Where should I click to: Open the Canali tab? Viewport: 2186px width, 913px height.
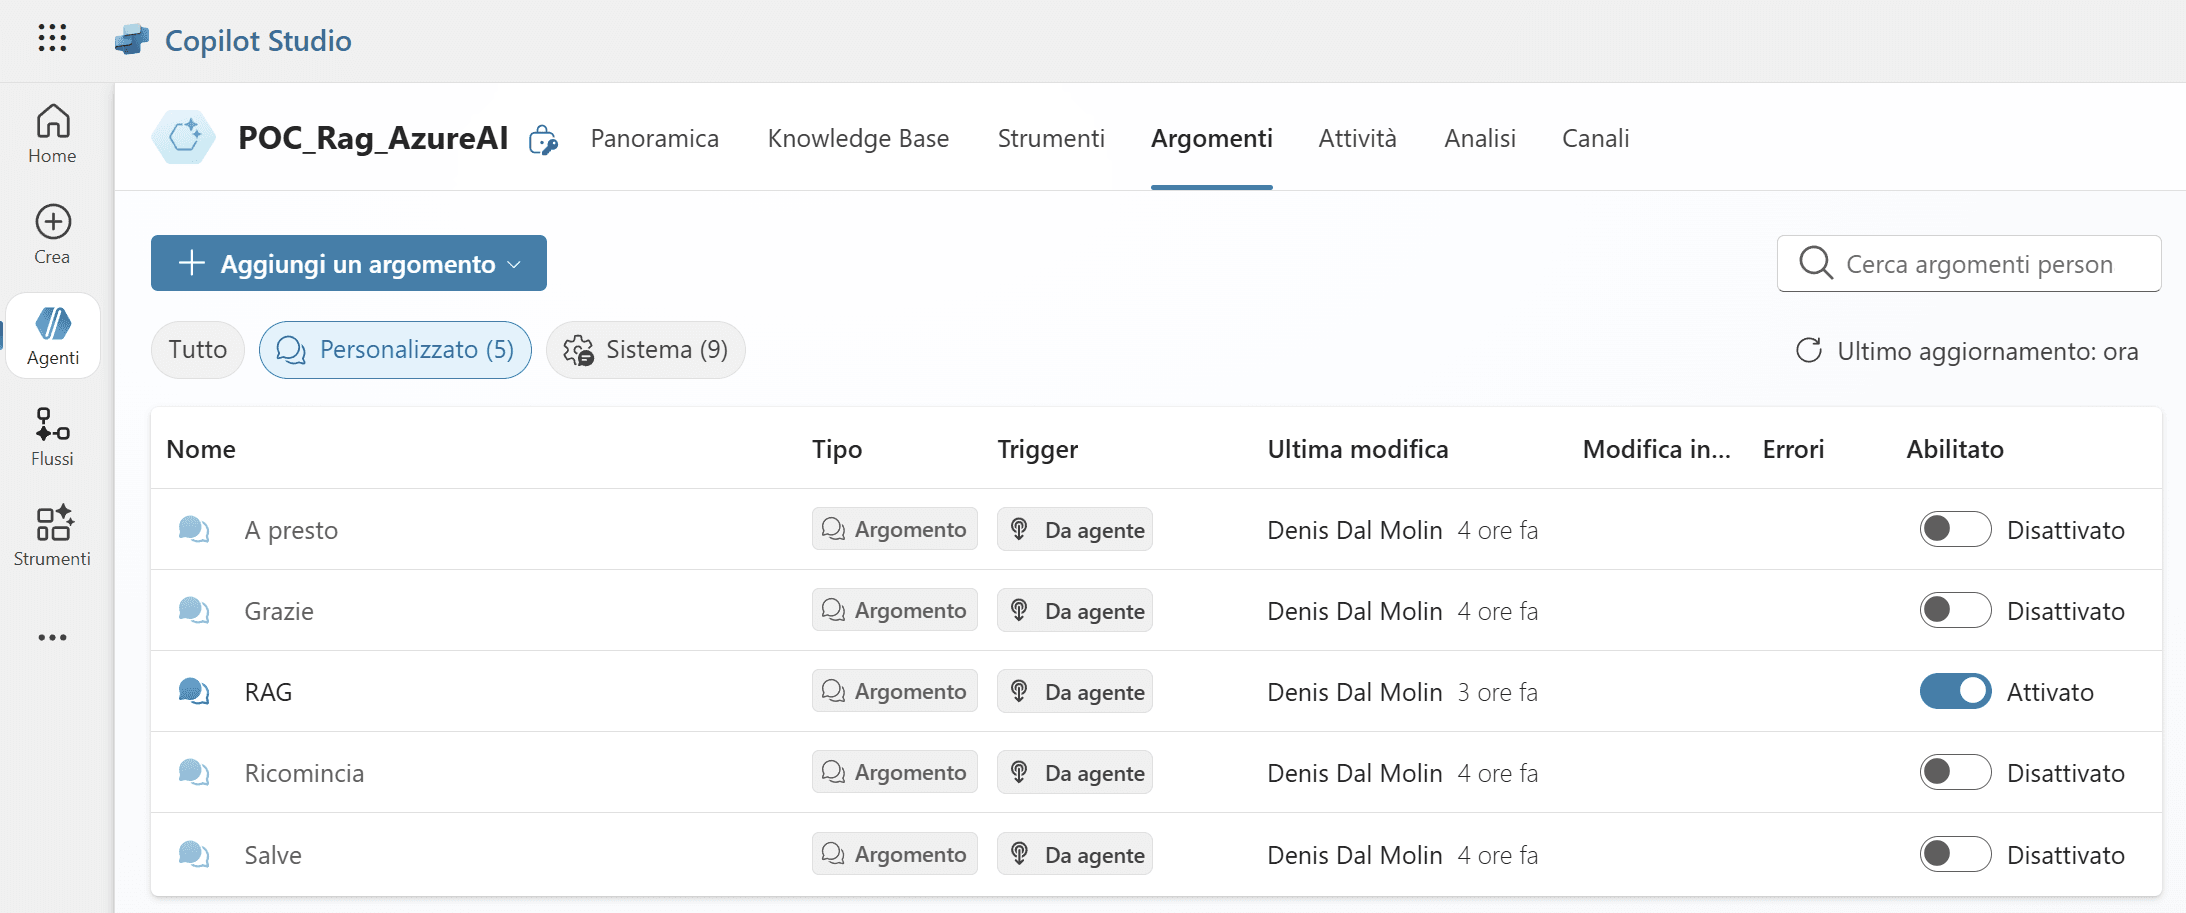pos(1595,138)
